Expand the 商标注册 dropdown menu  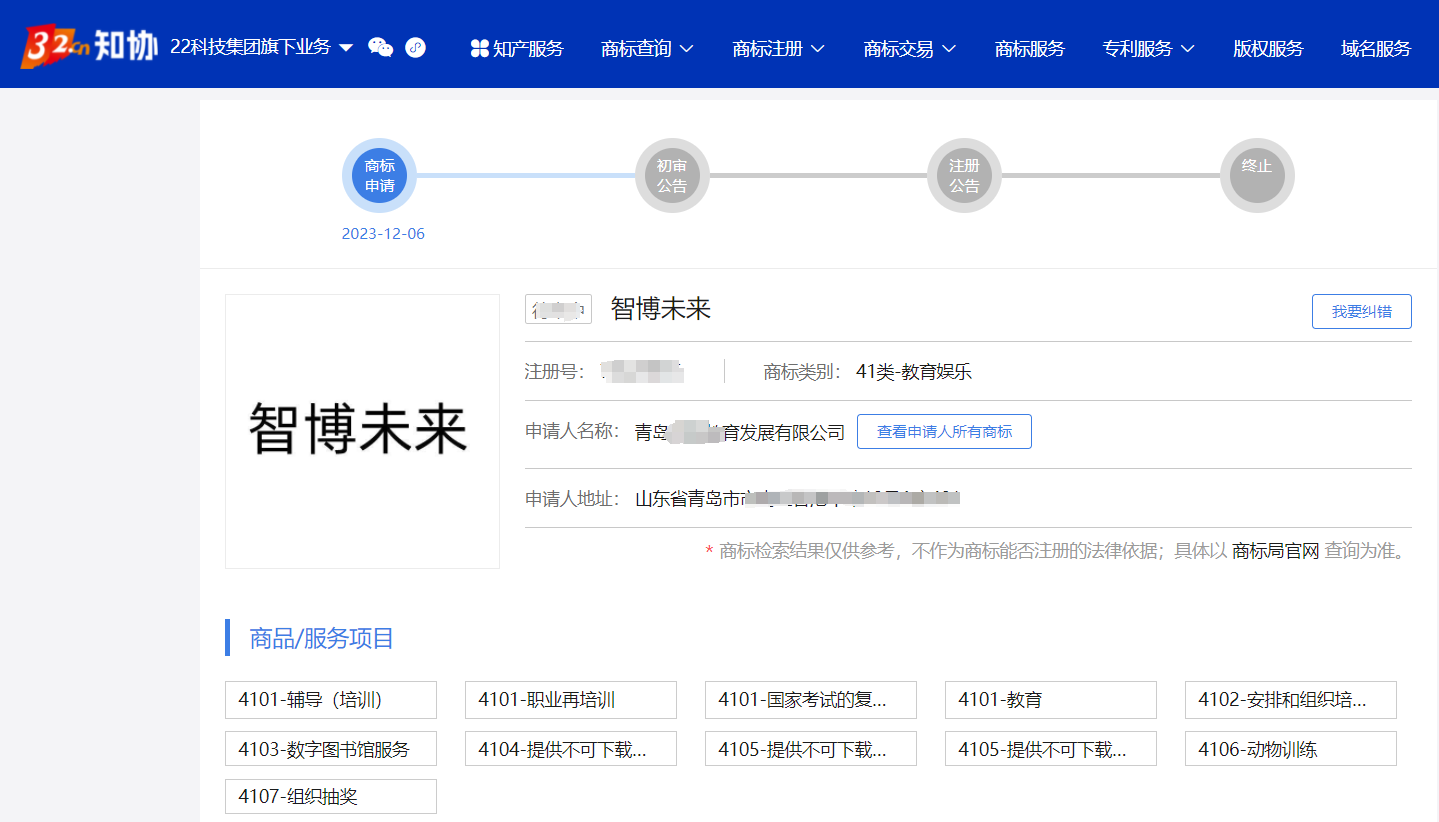click(x=778, y=48)
